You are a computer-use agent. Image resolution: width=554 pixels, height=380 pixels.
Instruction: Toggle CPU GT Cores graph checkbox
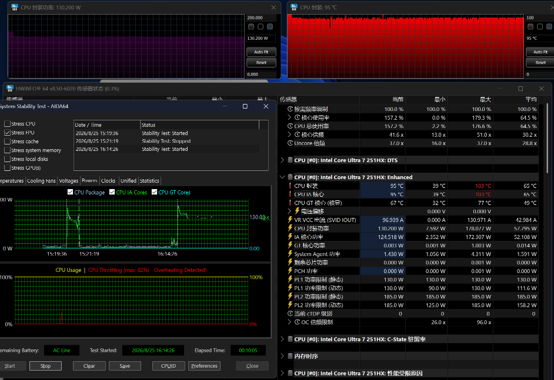[x=154, y=192]
